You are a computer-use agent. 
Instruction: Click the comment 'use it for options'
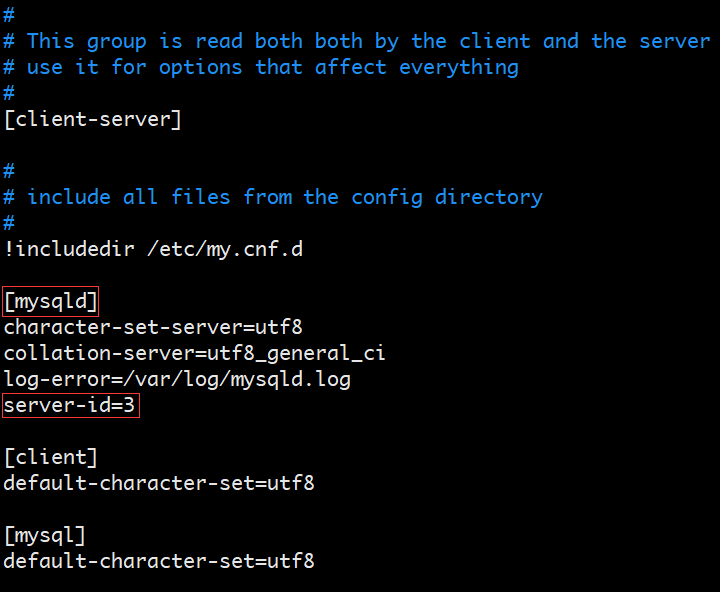point(134,68)
